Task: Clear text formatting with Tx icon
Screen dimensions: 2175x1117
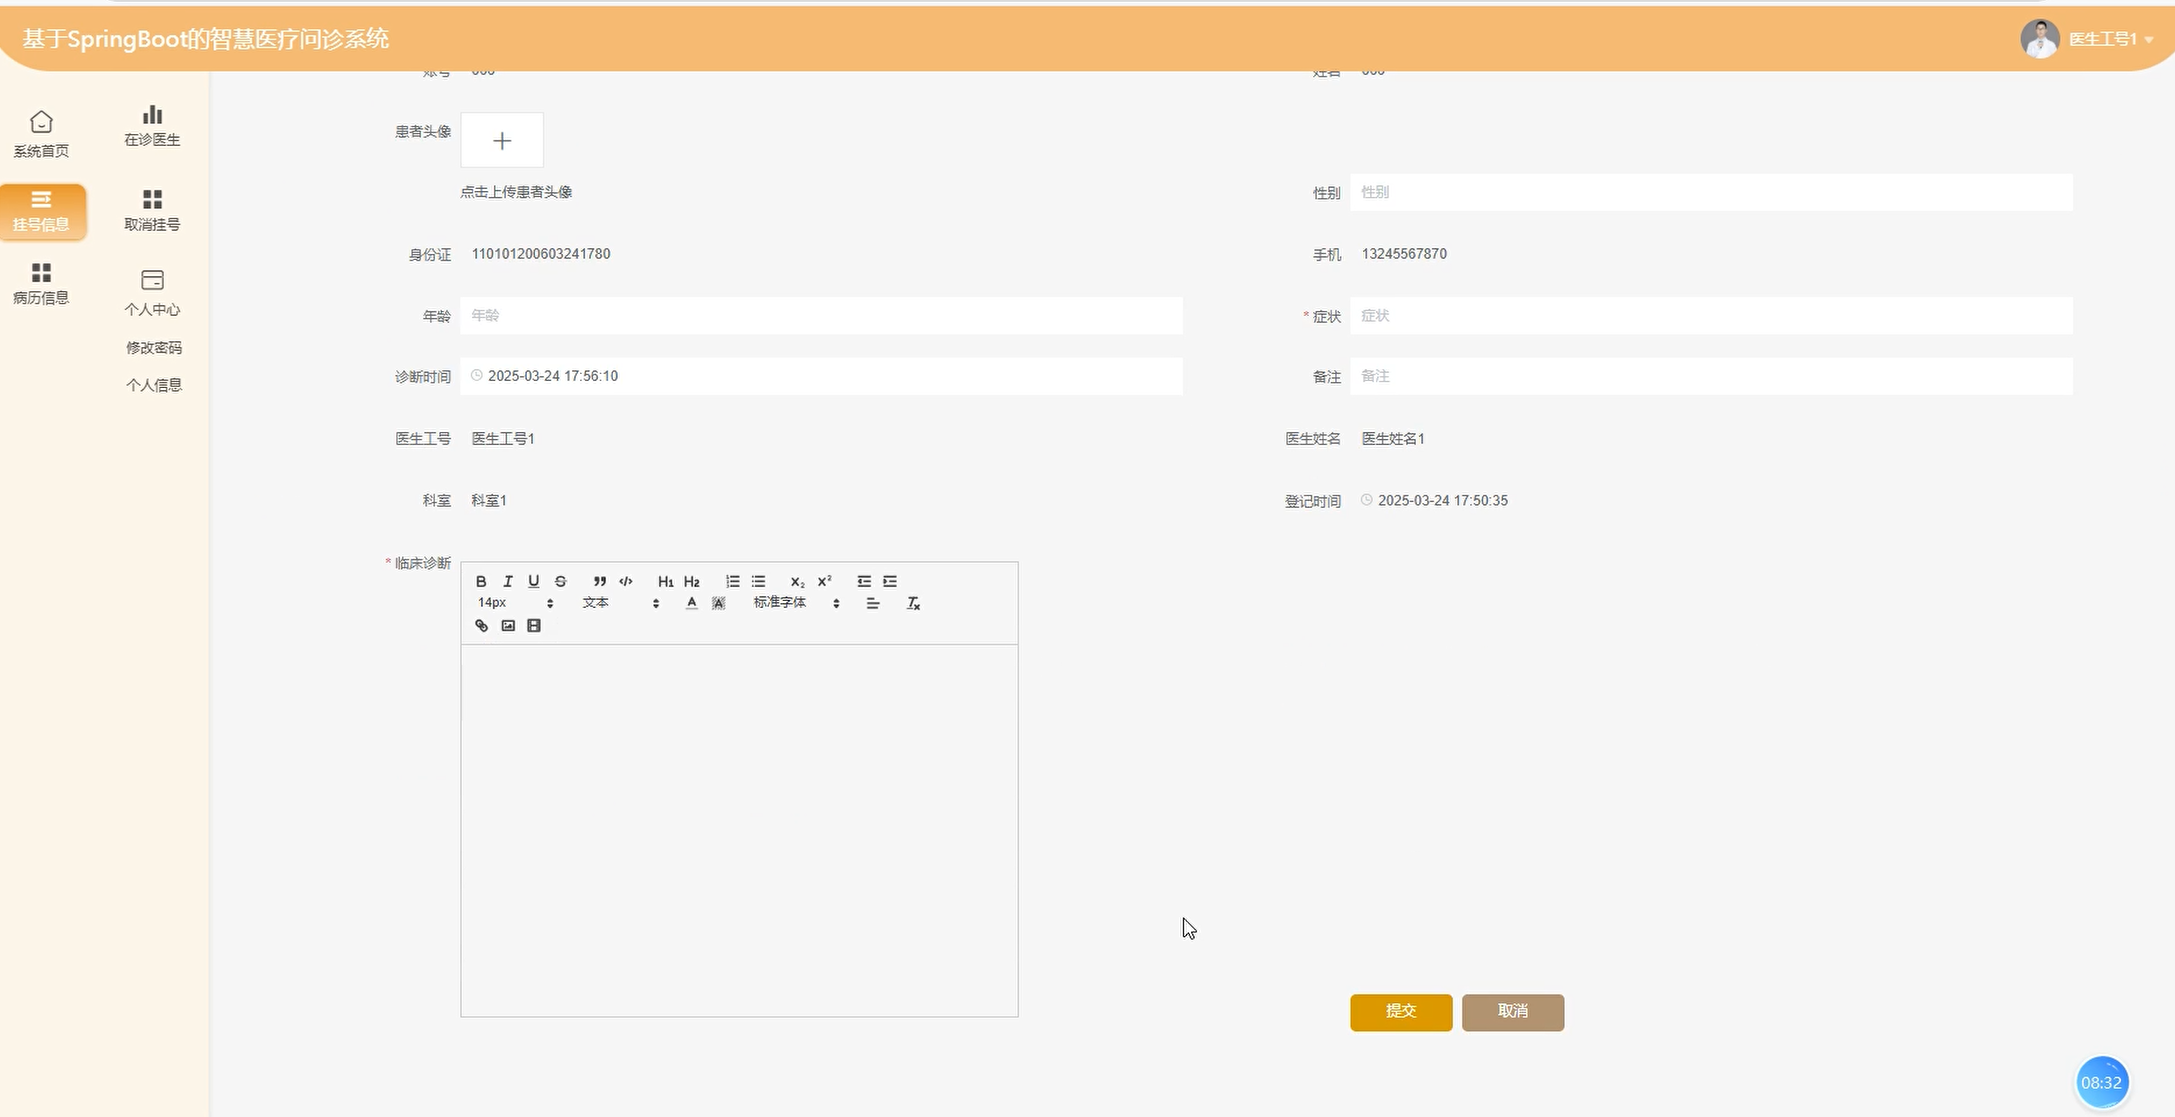Action: [x=913, y=603]
